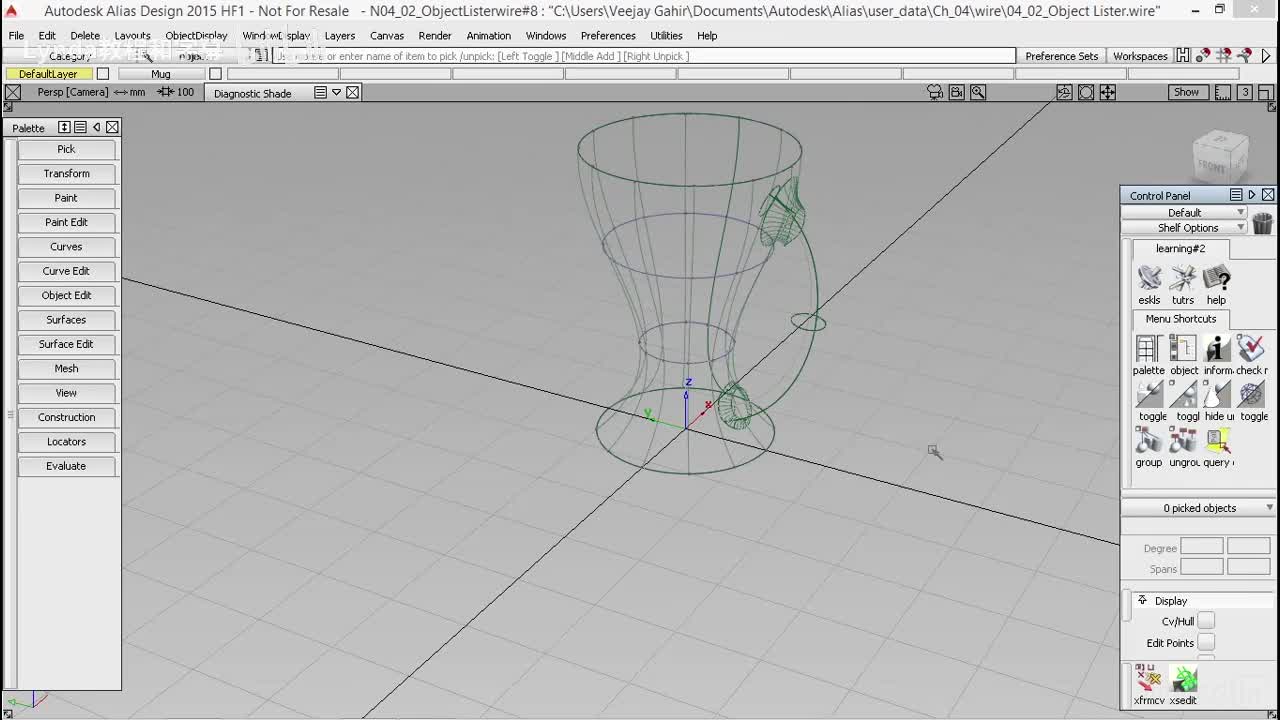Open the Surfaces palette section
This screenshot has width=1280, height=720.
[66, 320]
